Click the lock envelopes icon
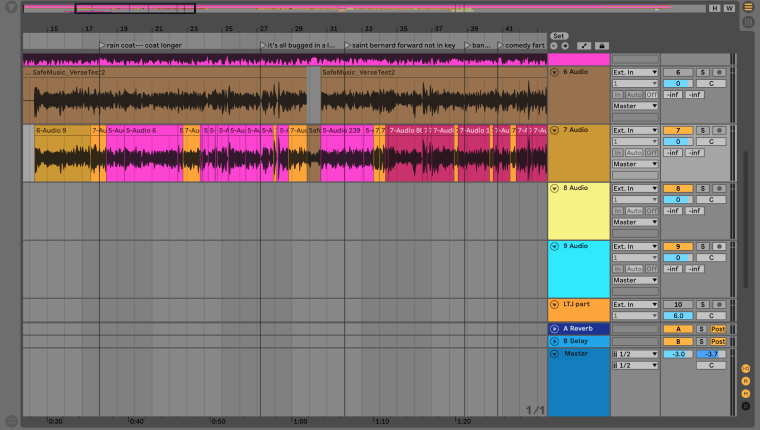Screen dimensions: 760x430 [x=601, y=46]
